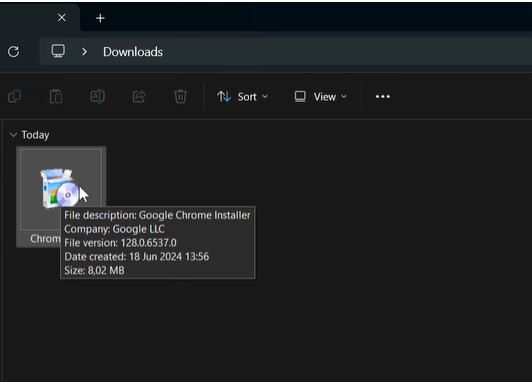This screenshot has width=532, height=382.
Task: Click the Share icon in toolbar
Action: (139, 97)
